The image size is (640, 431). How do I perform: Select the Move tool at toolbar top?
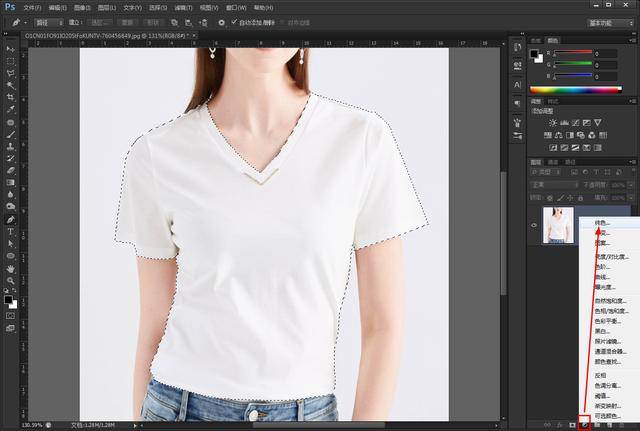11,48
